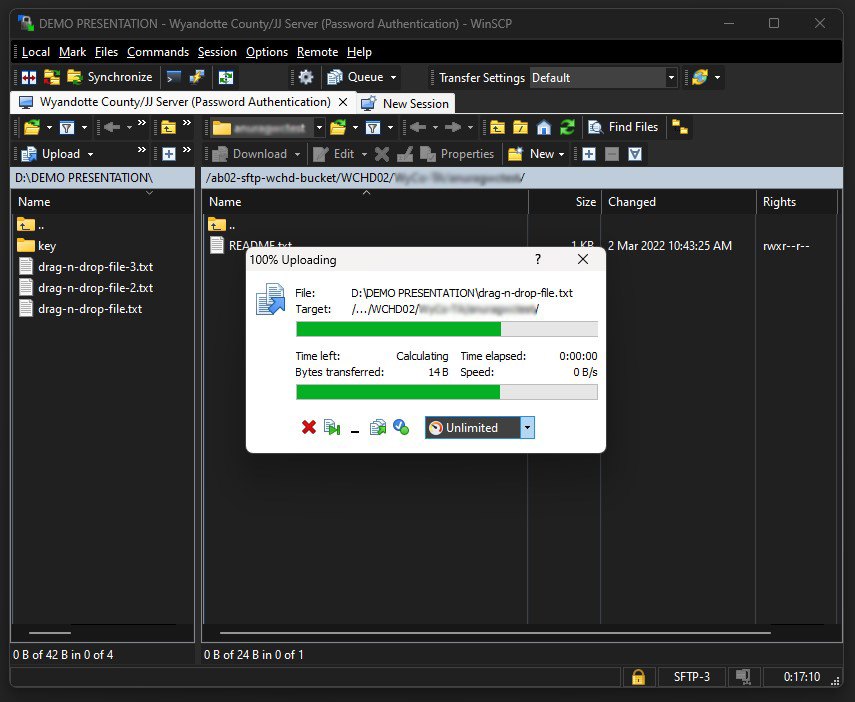Open the Remote menu

317,52
